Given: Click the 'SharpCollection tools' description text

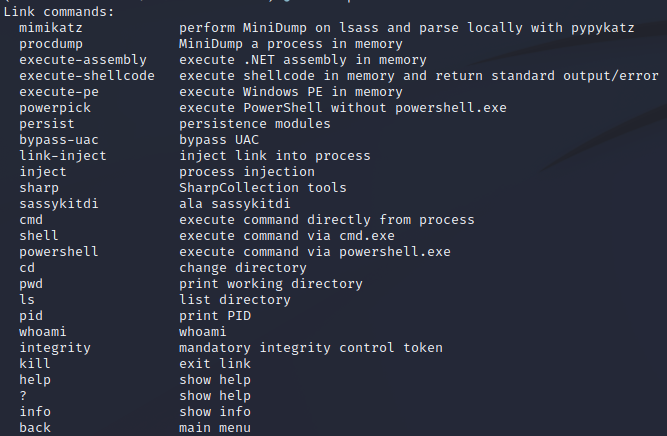Looking at the screenshot, I should pos(262,188).
